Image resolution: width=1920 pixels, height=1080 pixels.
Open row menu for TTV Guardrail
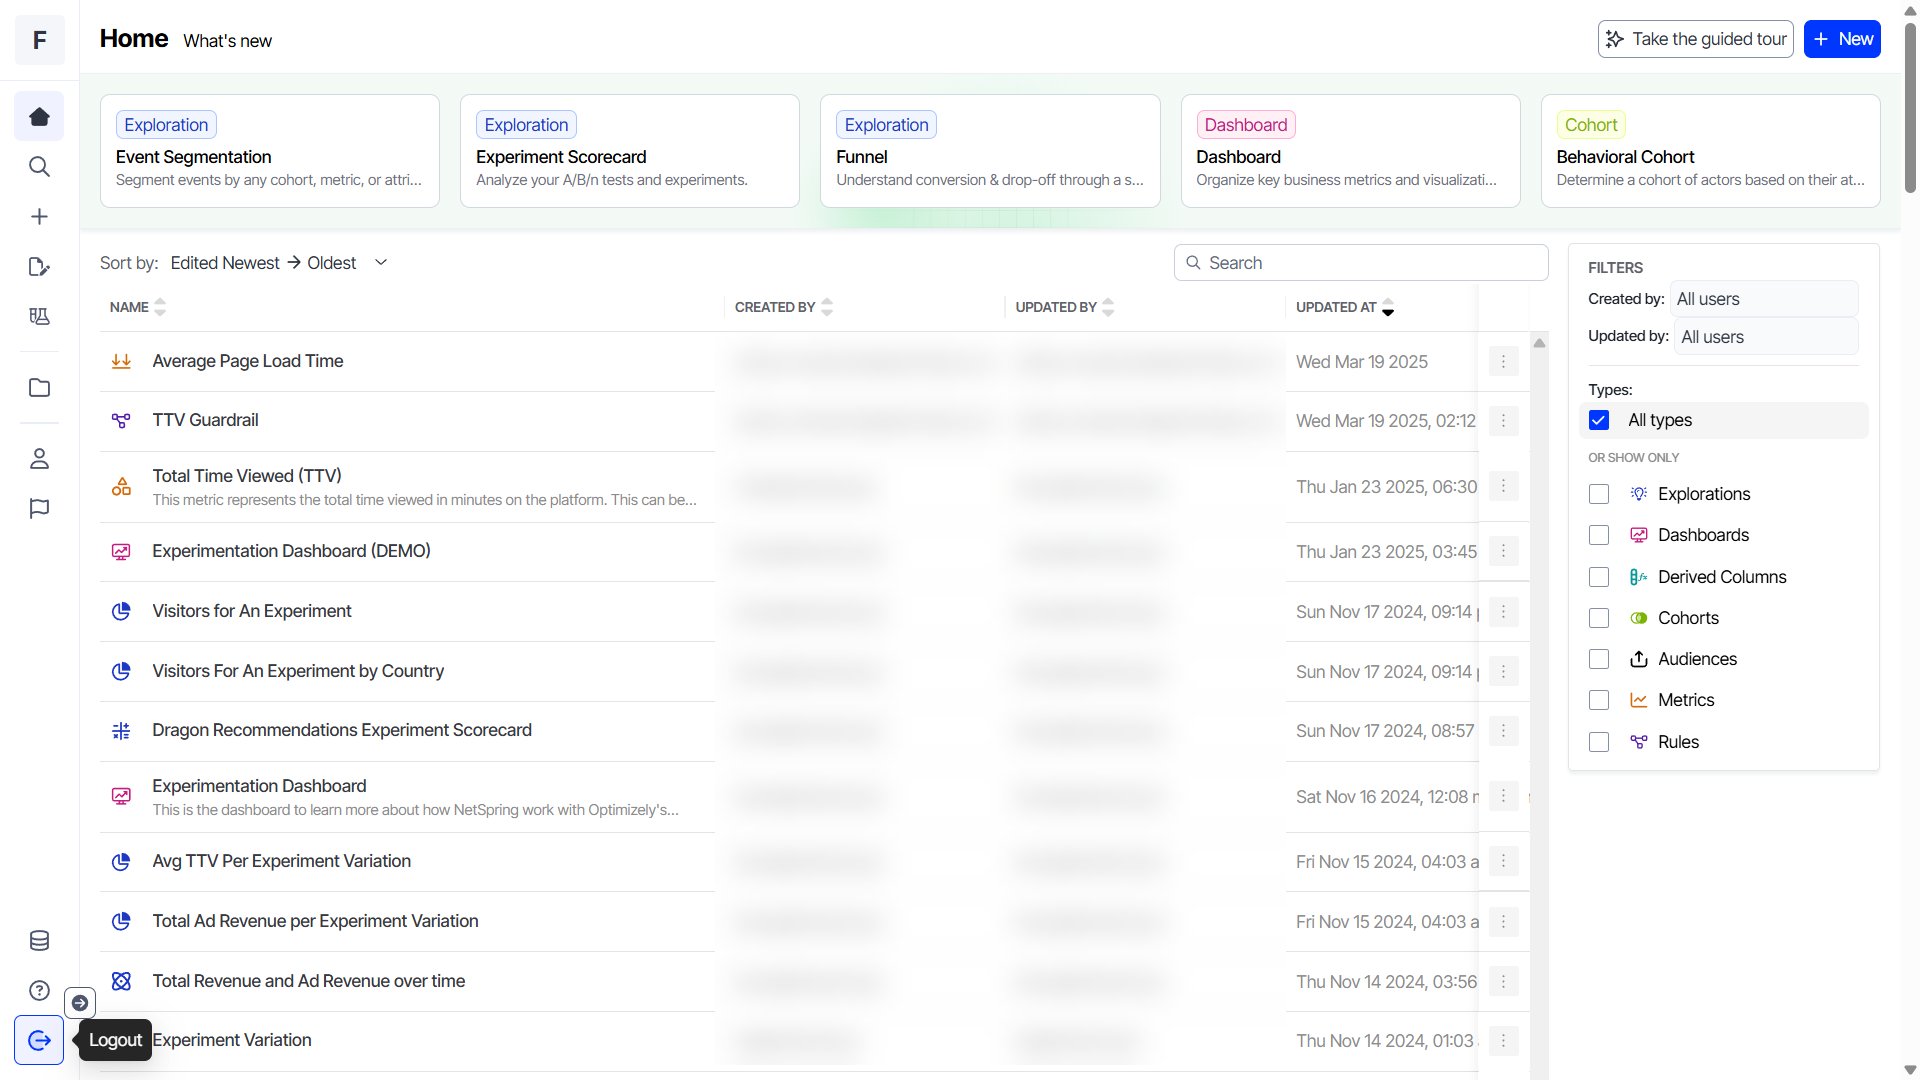coord(1503,421)
